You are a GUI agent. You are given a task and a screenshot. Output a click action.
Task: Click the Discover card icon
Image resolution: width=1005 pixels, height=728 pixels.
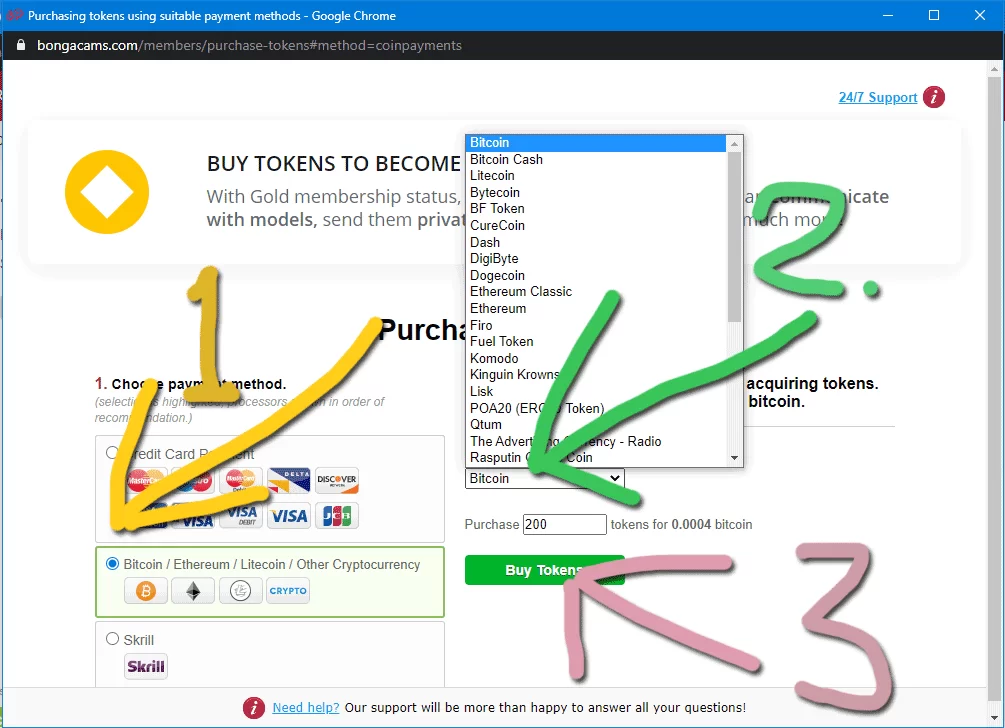click(337, 480)
